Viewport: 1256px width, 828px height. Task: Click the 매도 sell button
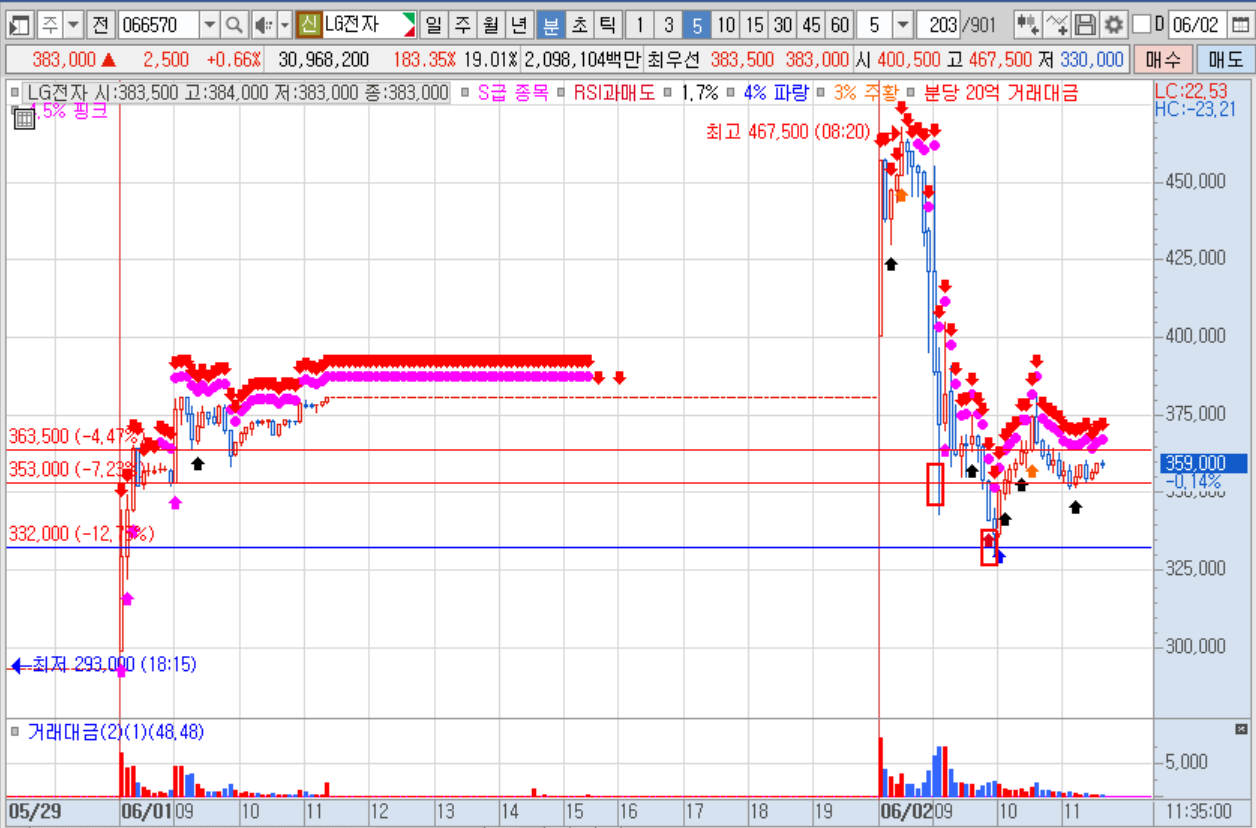[1224, 60]
